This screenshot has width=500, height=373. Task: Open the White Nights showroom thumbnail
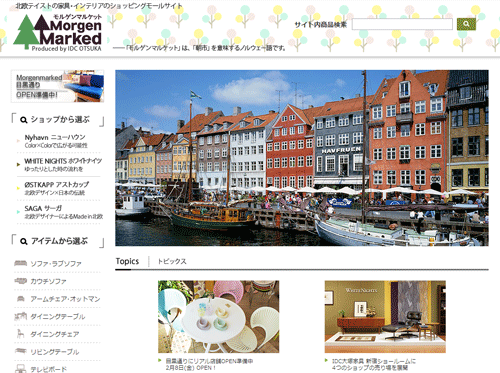[385, 317]
